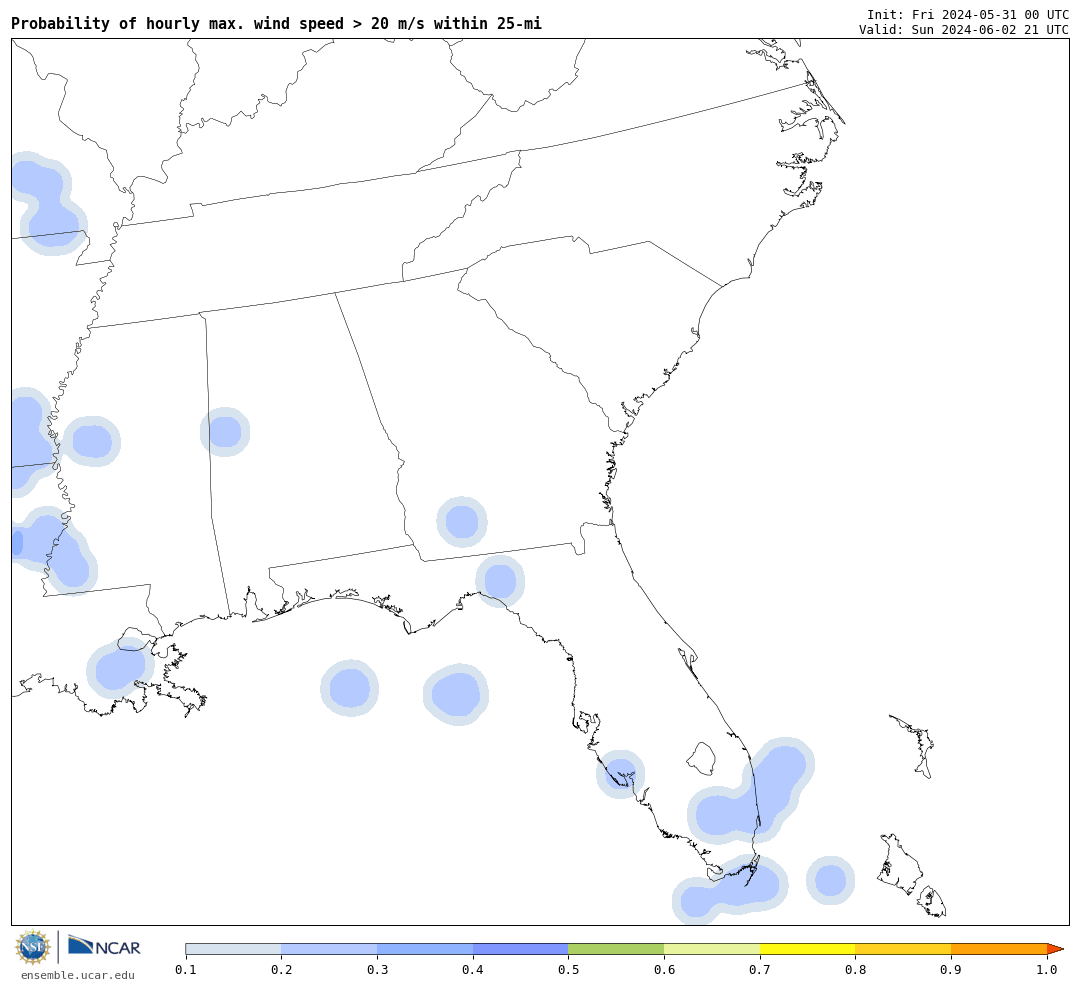The image size is (1080, 988).
Task: Click Lake Okeechobee outline in Florida
Action: (x=702, y=758)
